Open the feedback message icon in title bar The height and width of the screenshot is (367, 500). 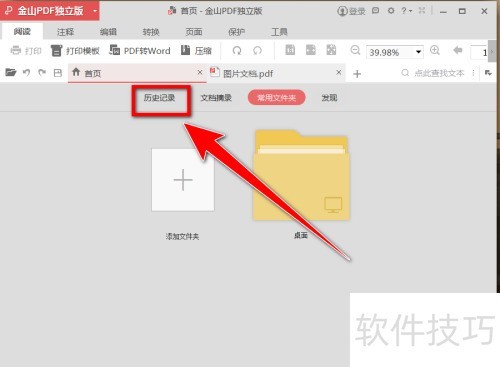[x=376, y=11]
